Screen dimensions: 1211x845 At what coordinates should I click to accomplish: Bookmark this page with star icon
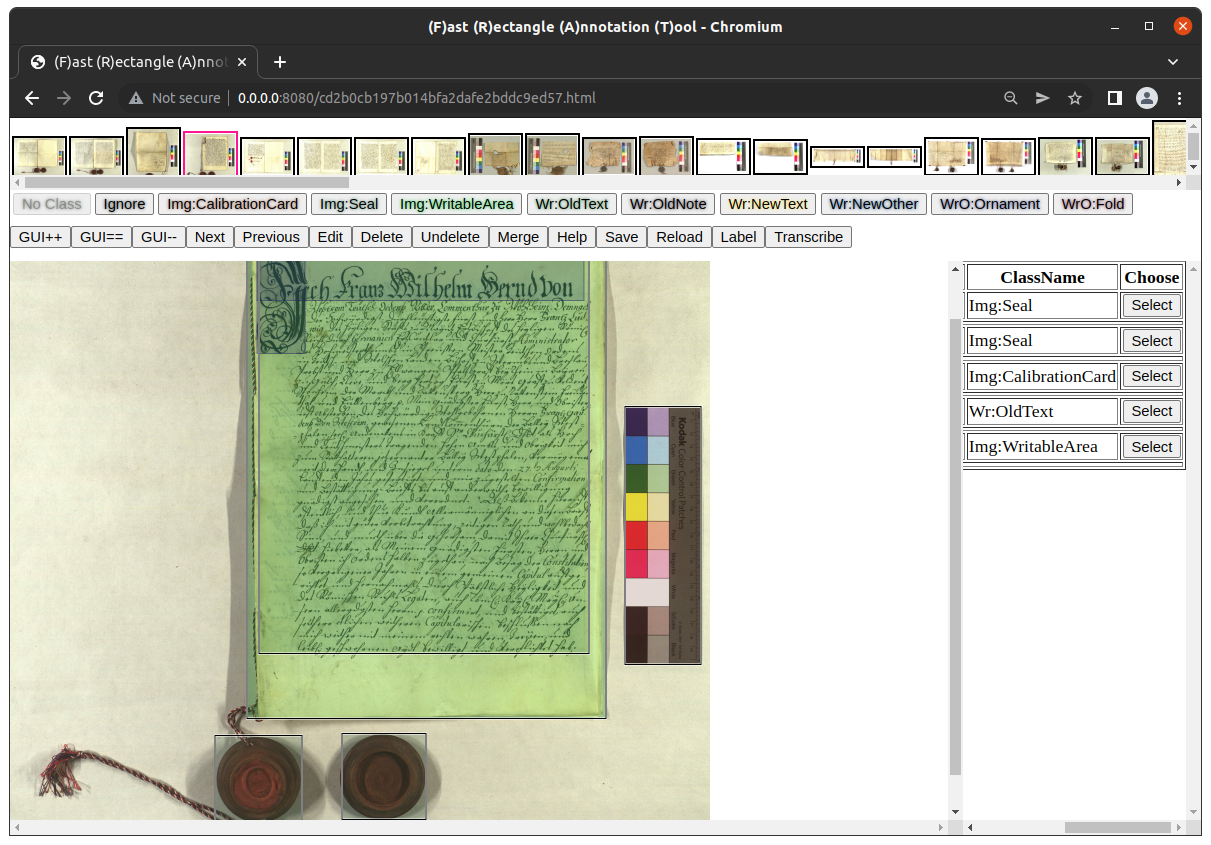pyautogui.click(x=1075, y=98)
